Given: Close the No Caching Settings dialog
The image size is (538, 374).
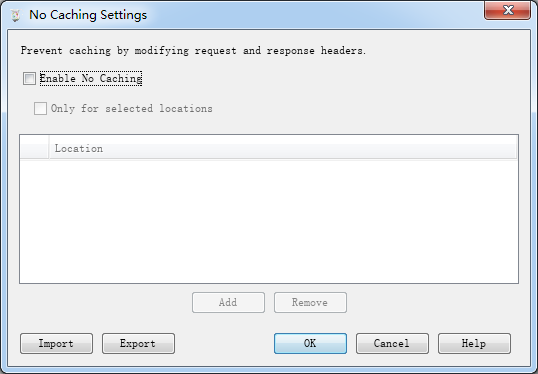Looking at the screenshot, I should (x=507, y=10).
